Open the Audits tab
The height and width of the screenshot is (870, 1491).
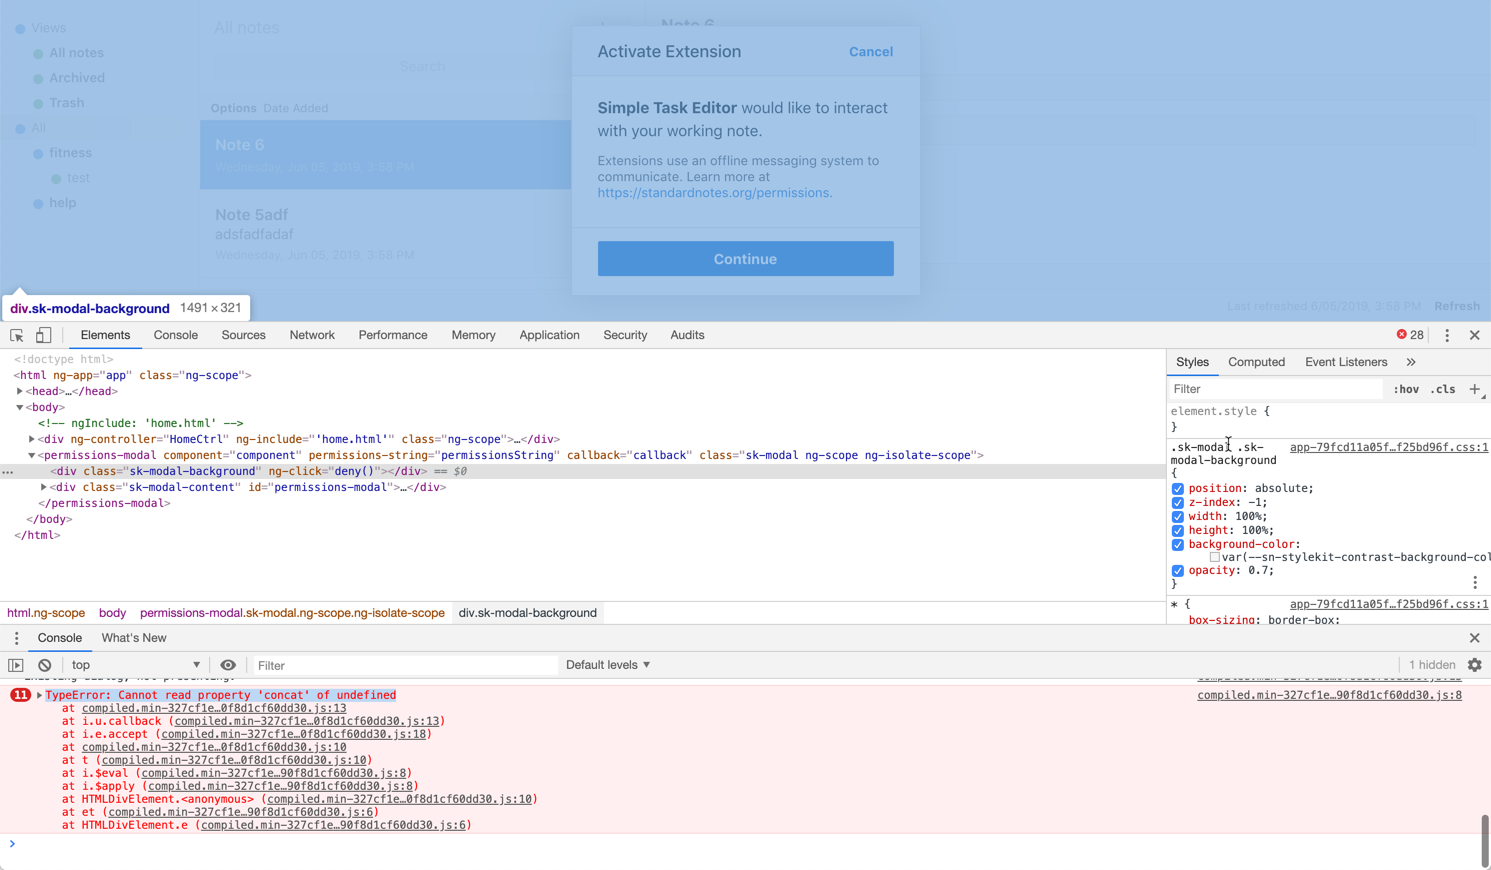tap(687, 335)
